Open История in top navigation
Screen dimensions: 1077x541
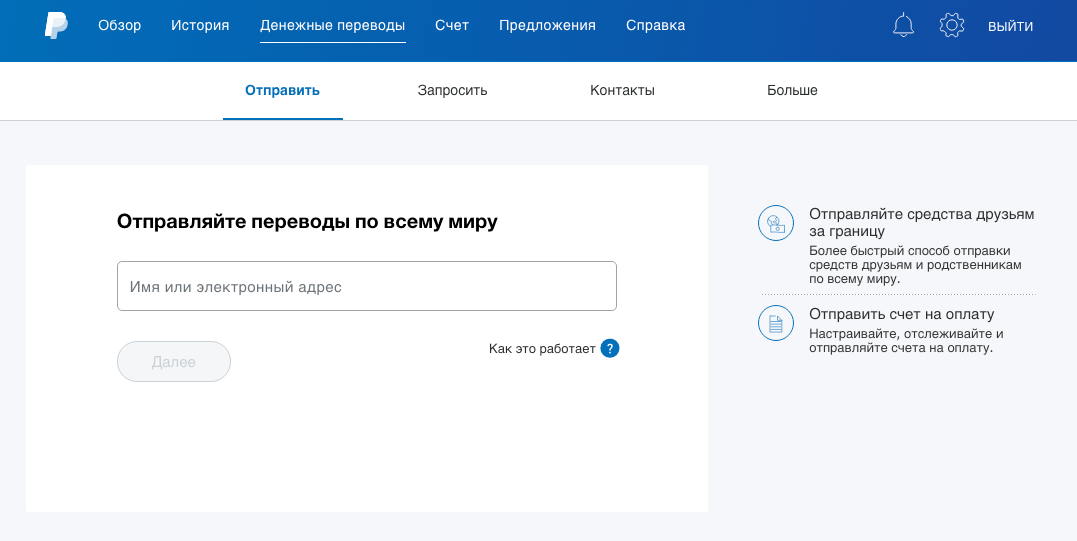coord(200,25)
